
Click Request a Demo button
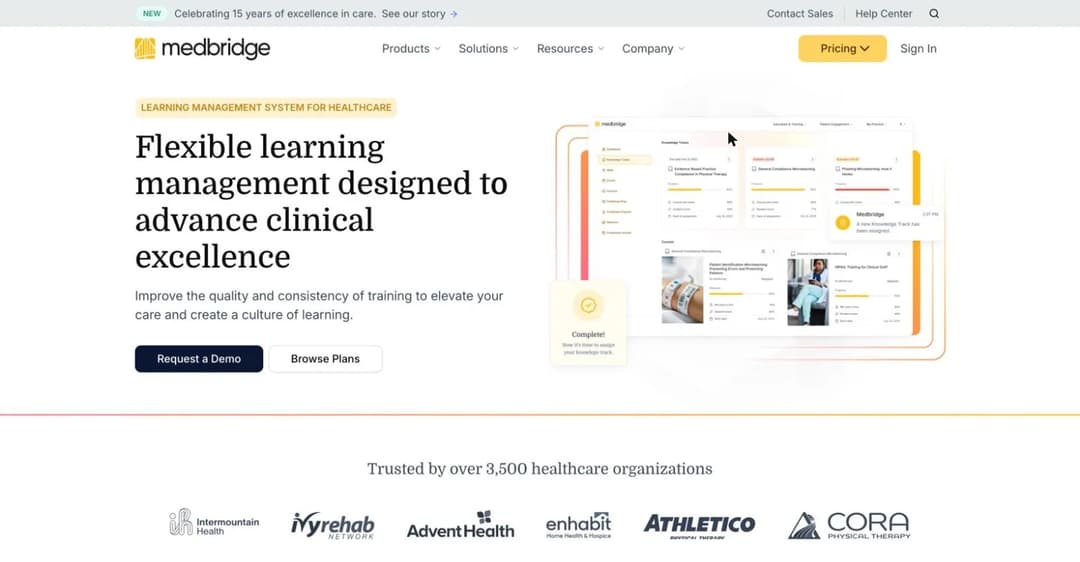(199, 359)
